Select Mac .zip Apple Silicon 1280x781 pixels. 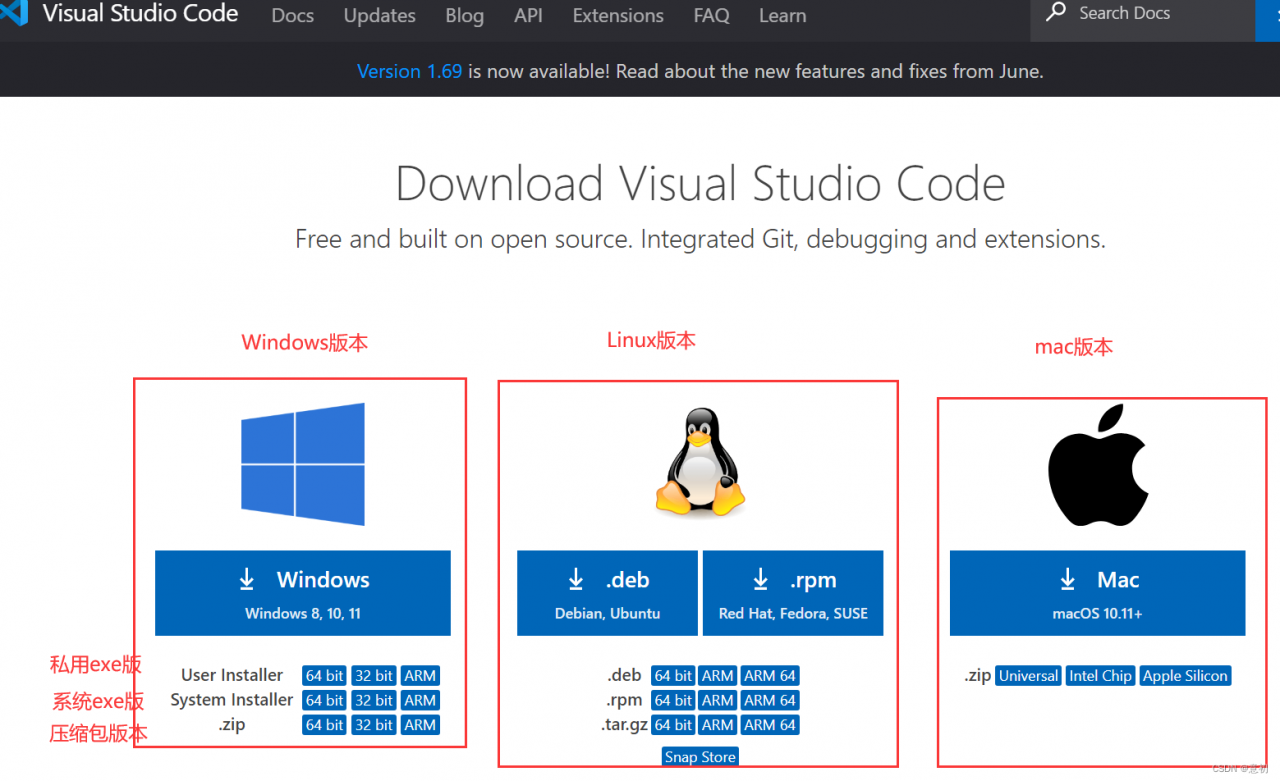coord(1185,676)
